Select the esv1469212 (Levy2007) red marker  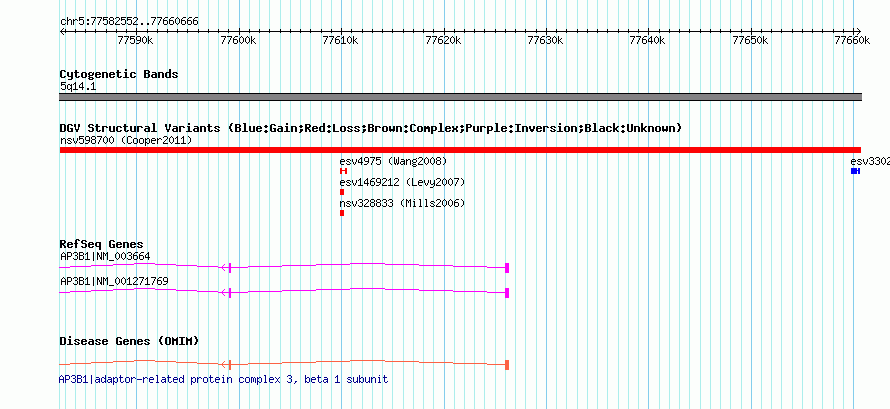click(x=342, y=192)
